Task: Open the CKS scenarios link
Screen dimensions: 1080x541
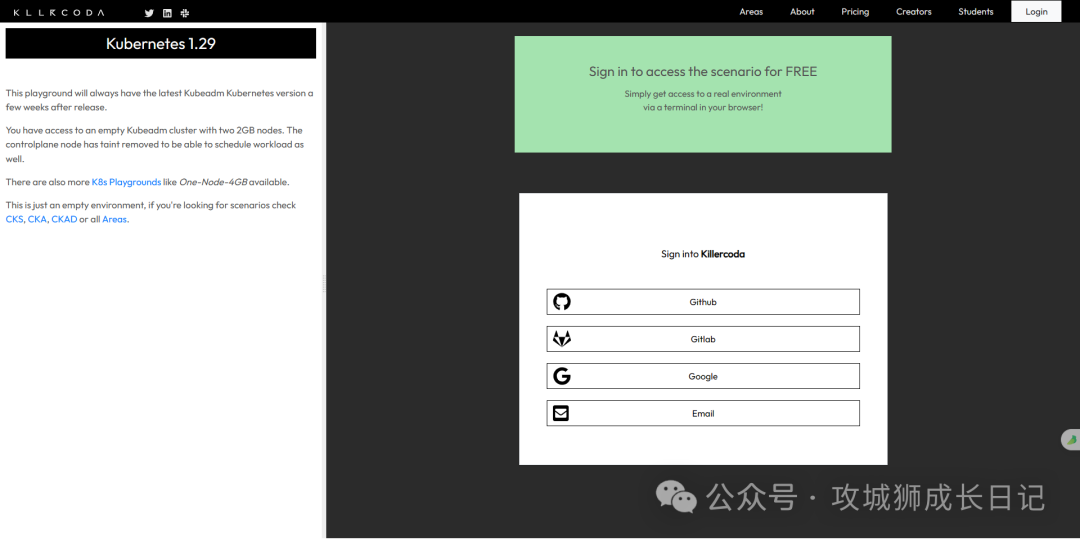Action: 14,219
